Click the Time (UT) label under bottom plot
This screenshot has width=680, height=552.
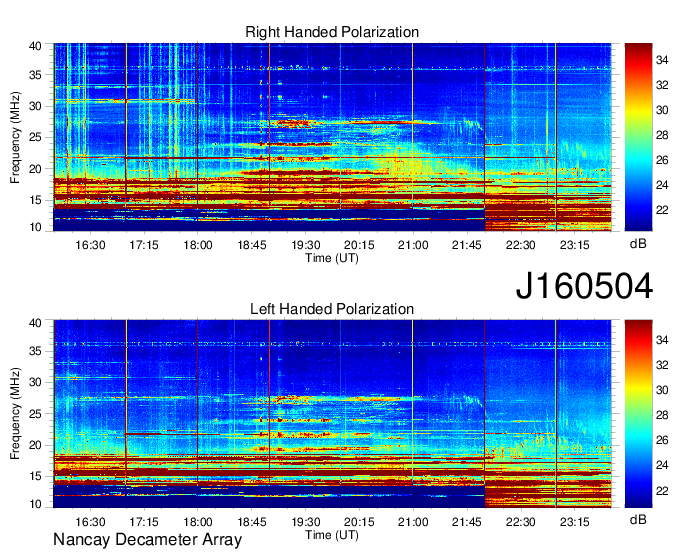tap(332, 535)
